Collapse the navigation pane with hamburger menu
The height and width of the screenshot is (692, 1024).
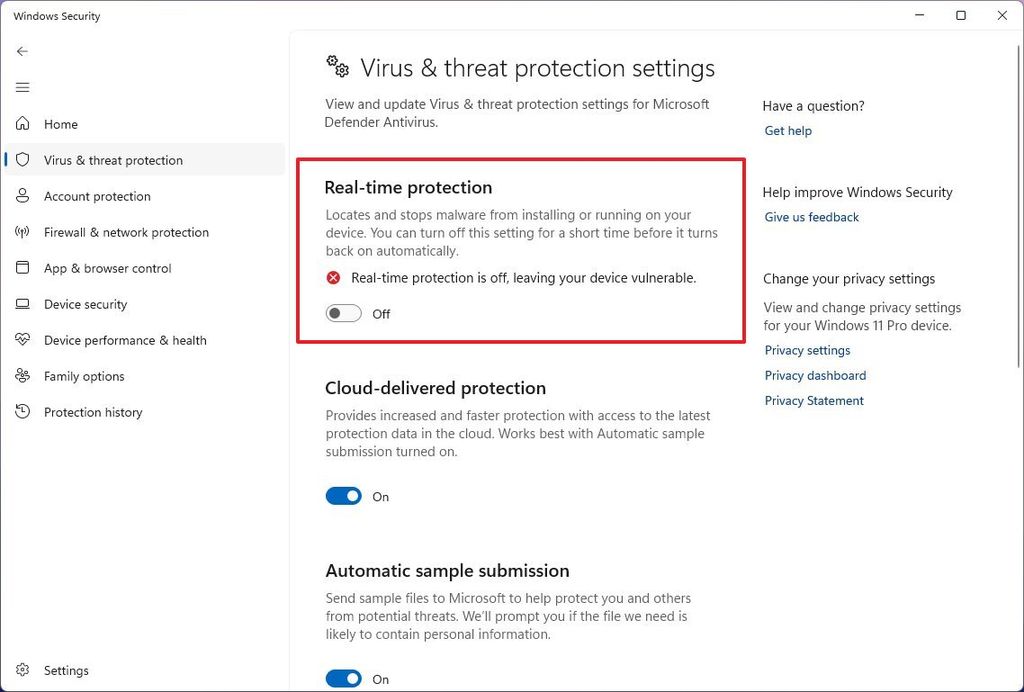[x=22, y=87]
